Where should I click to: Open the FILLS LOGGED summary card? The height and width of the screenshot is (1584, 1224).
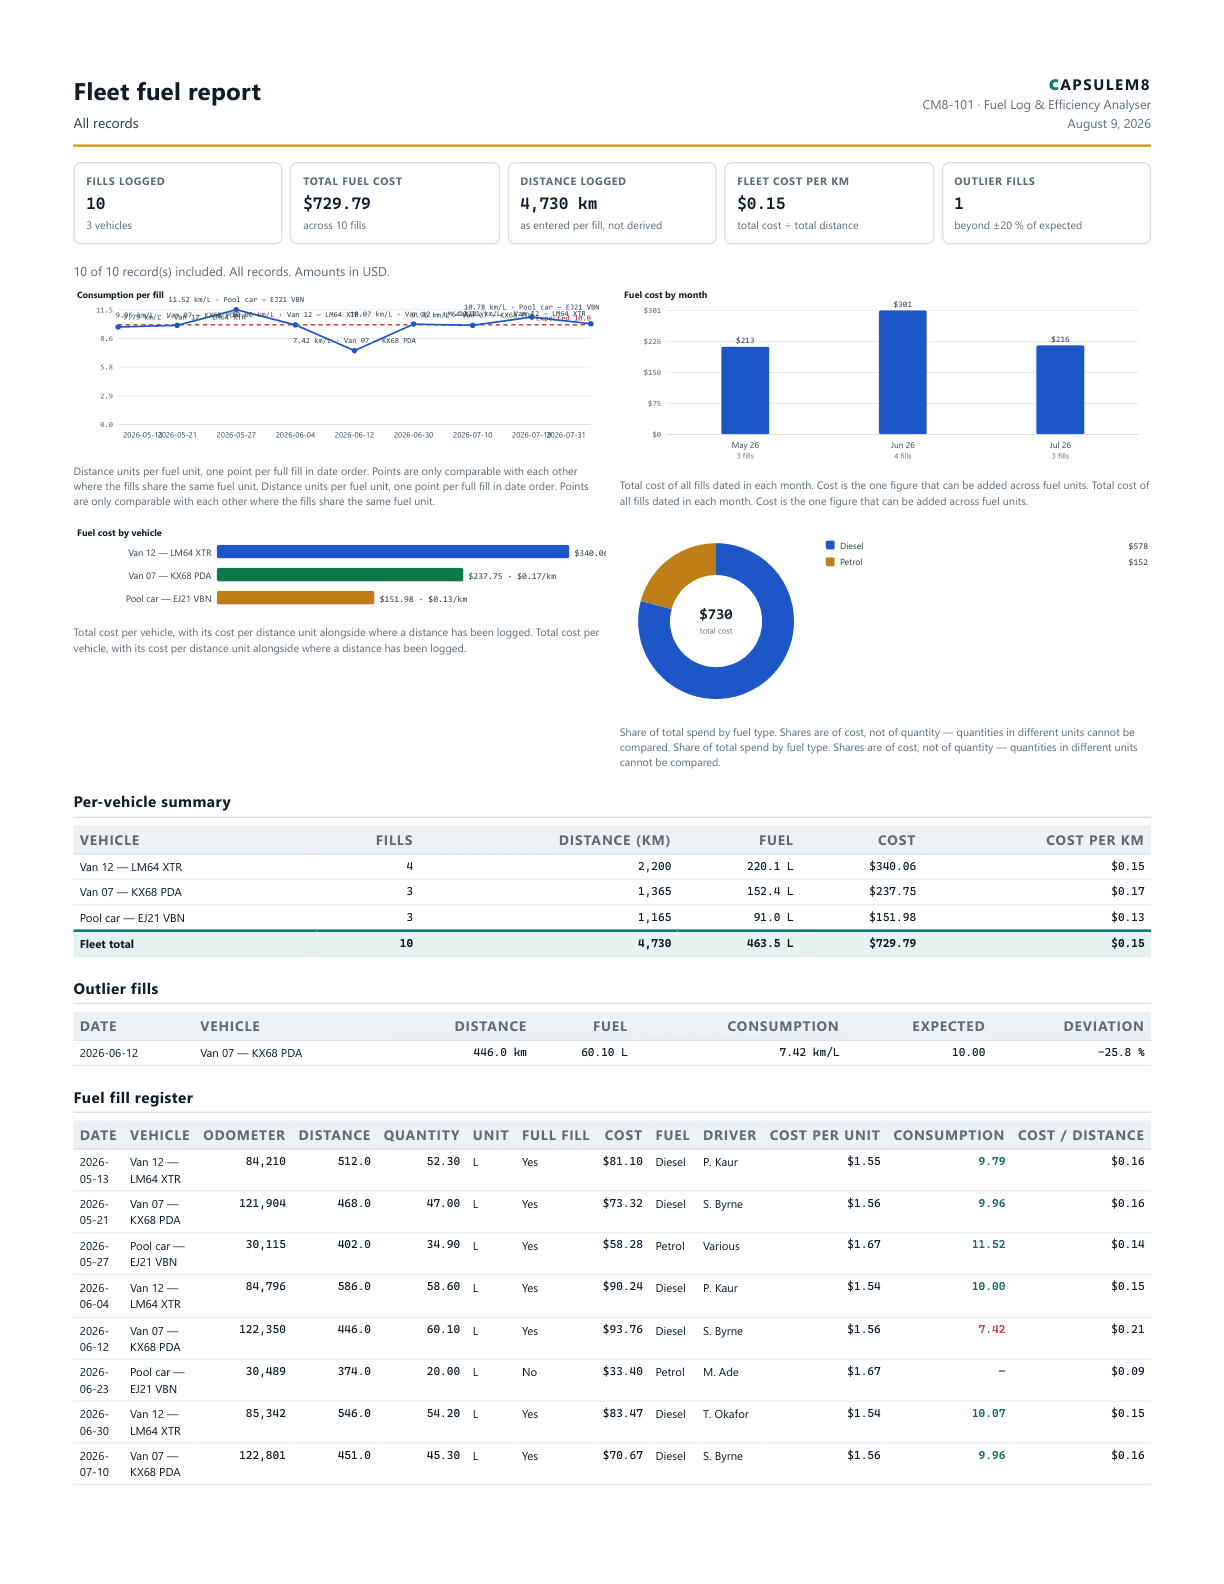click(178, 203)
